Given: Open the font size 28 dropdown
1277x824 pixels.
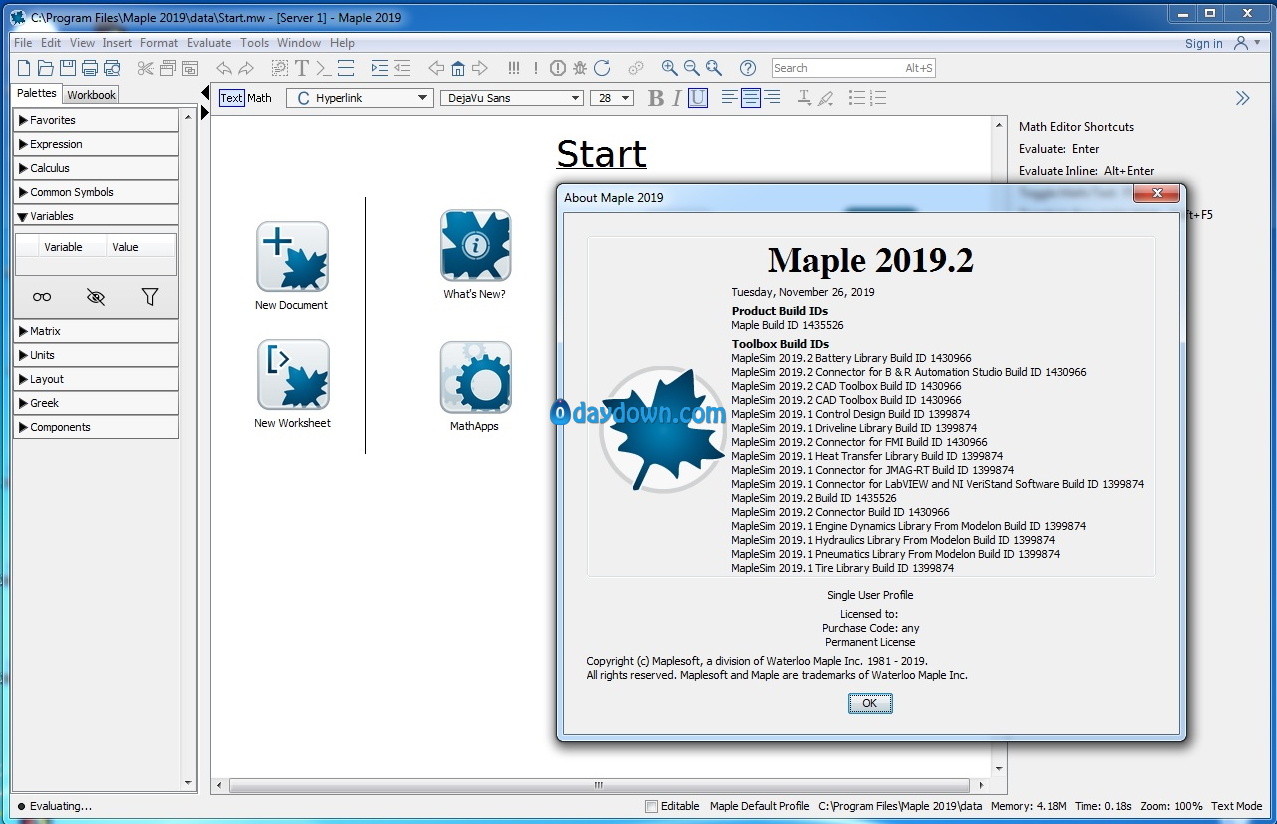Looking at the screenshot, I should [613, 98].
